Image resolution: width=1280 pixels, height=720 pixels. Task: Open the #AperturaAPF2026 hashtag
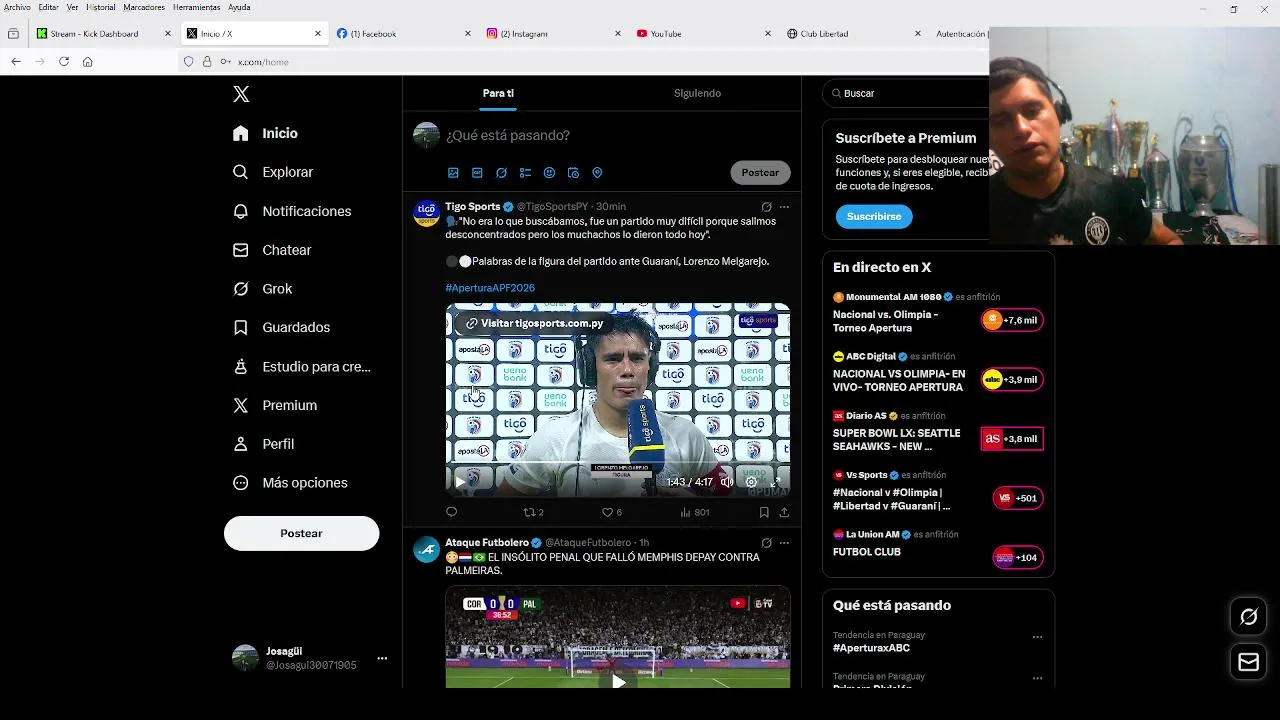point(490,288)
